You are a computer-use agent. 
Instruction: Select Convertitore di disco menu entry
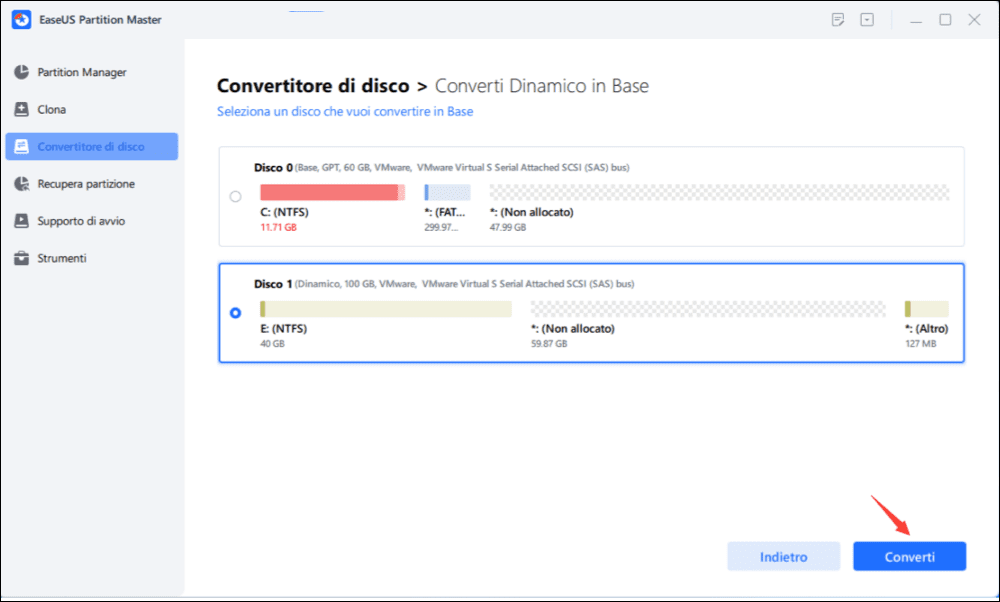click(x=92, y=146)
